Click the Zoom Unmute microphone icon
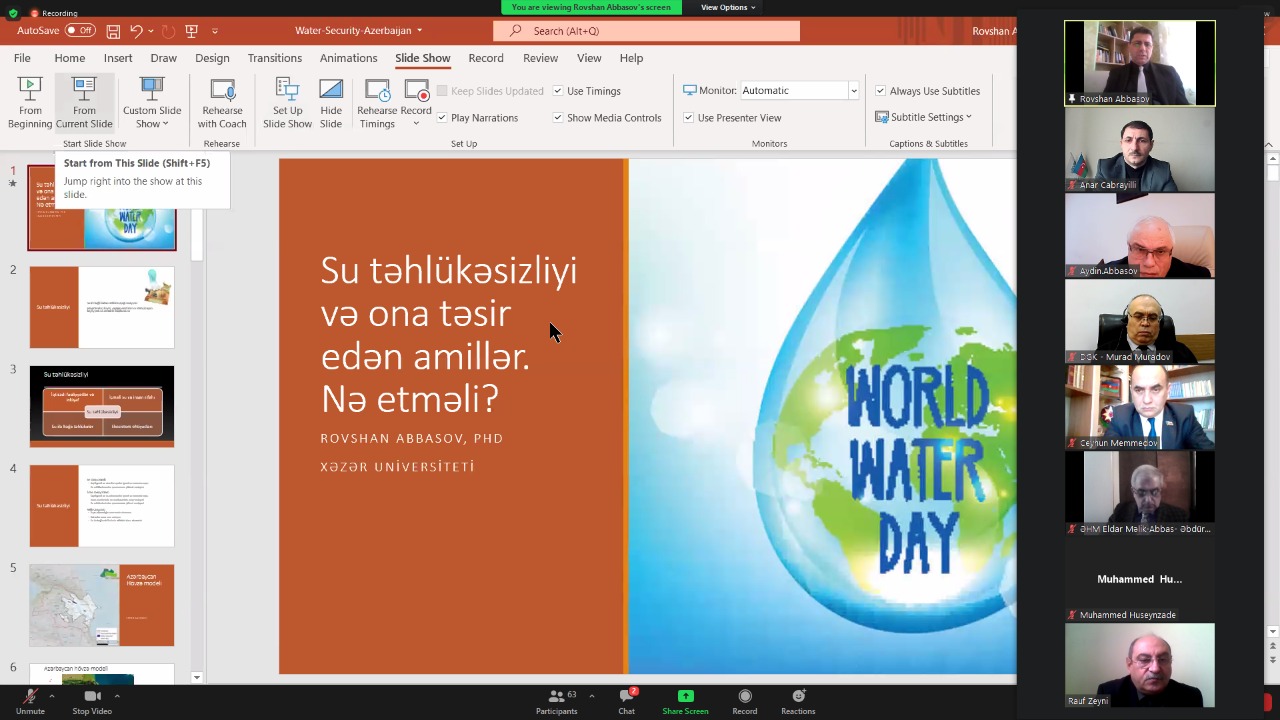 pyautogui.click(x=30, y=696)
